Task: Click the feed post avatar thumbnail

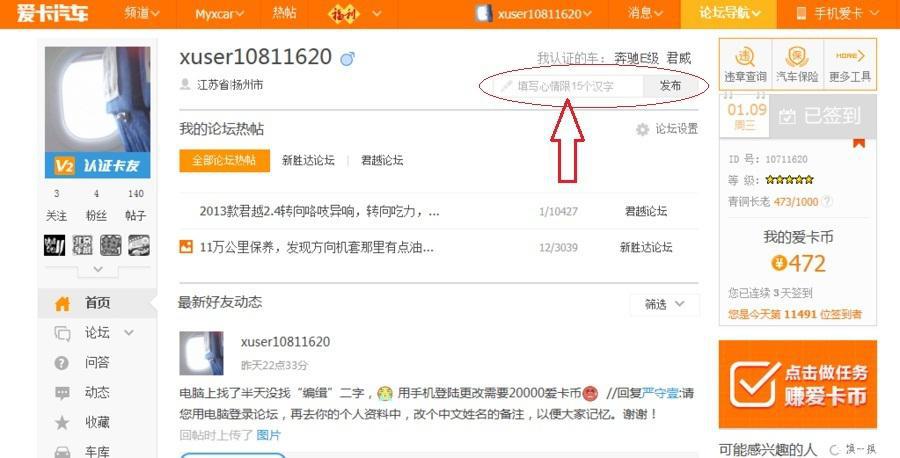Action: pyautogui.click(x=201, y=353)
